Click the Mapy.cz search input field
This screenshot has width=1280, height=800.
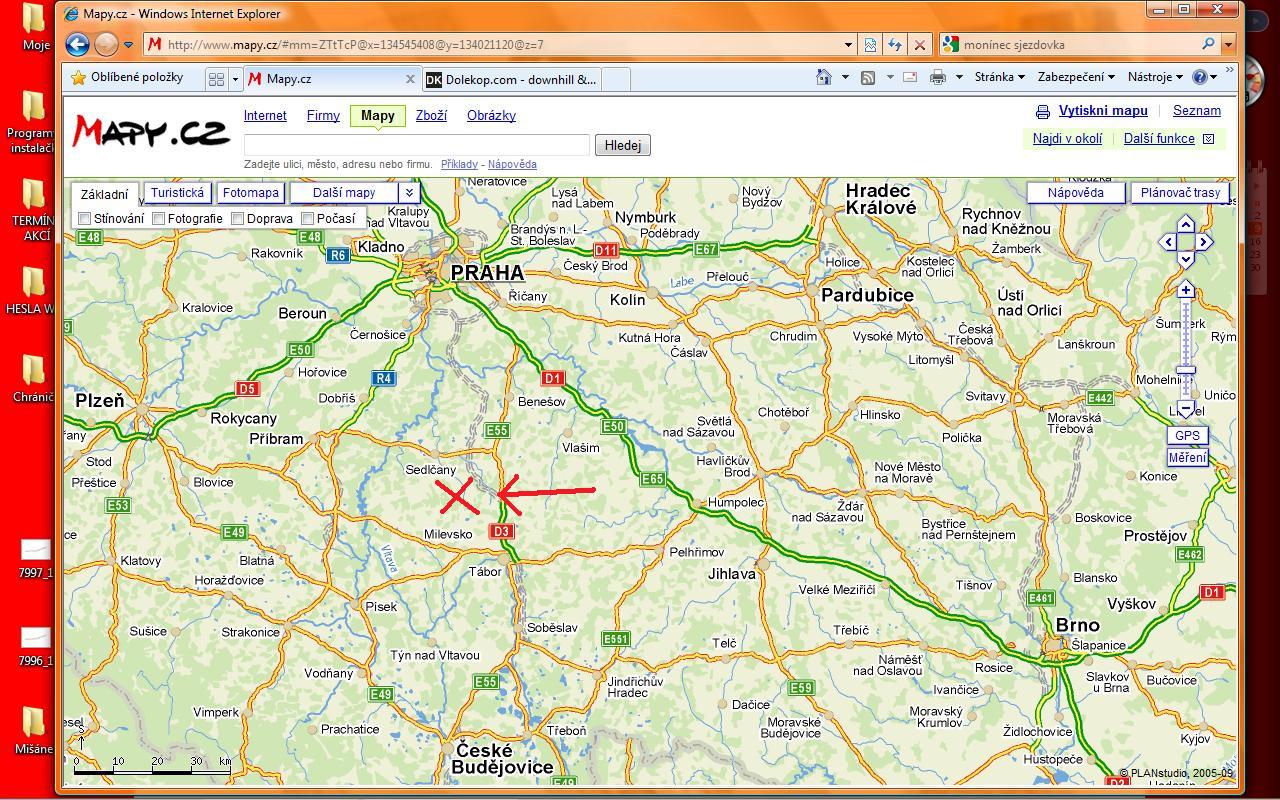click(417, 145)
